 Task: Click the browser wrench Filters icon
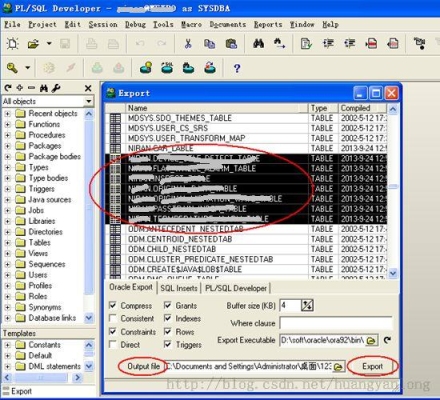56,88
